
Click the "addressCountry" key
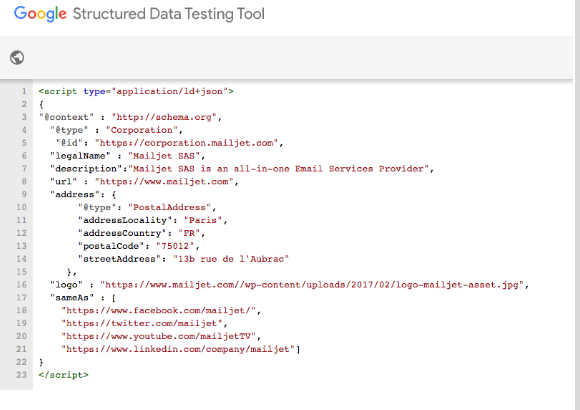click(122, 233)
